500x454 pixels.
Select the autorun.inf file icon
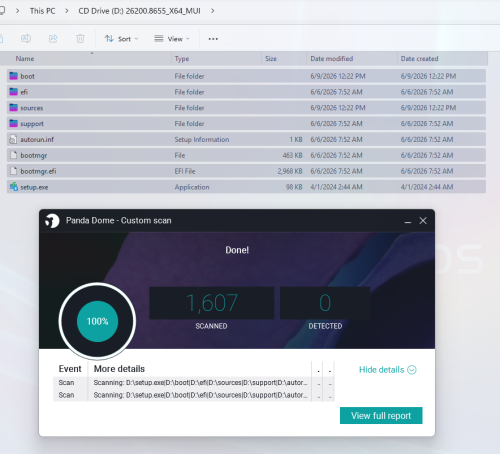click(x=13, y=139)
